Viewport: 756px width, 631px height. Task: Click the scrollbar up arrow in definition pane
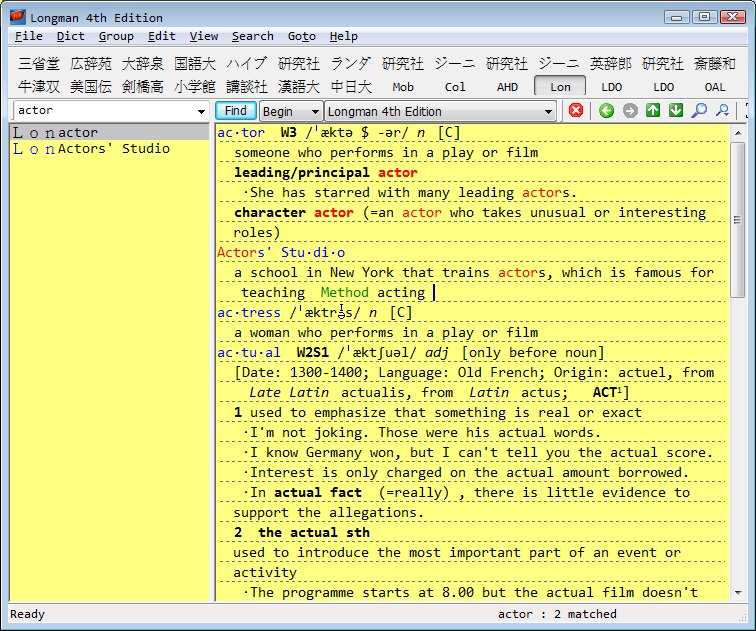coord(738,133)
